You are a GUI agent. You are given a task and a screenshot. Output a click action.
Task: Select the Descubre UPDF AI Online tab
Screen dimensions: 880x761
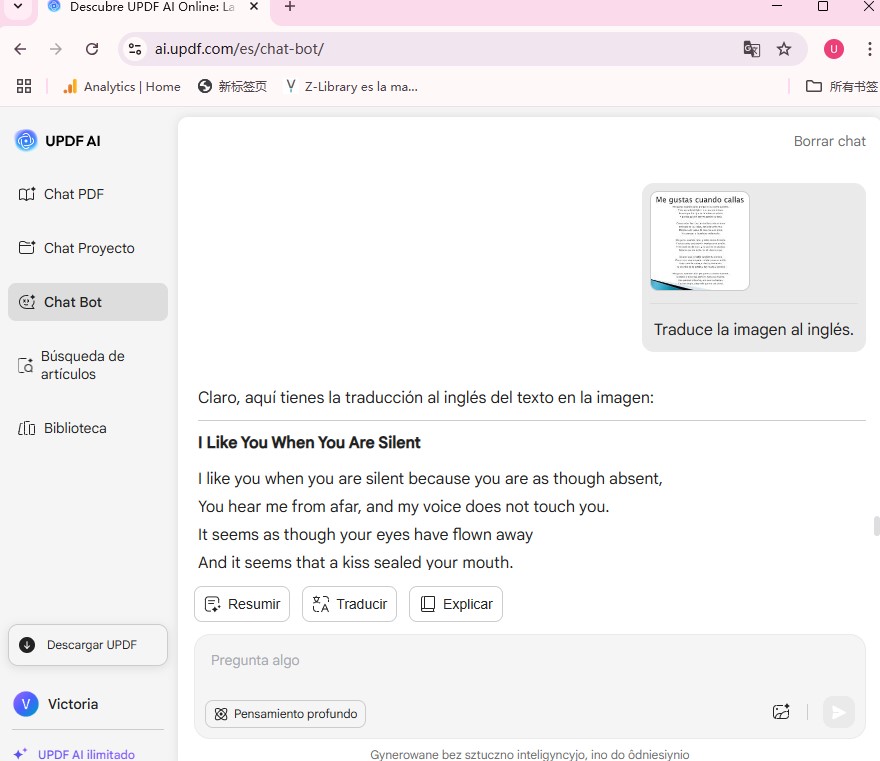[x=152, y=7]
